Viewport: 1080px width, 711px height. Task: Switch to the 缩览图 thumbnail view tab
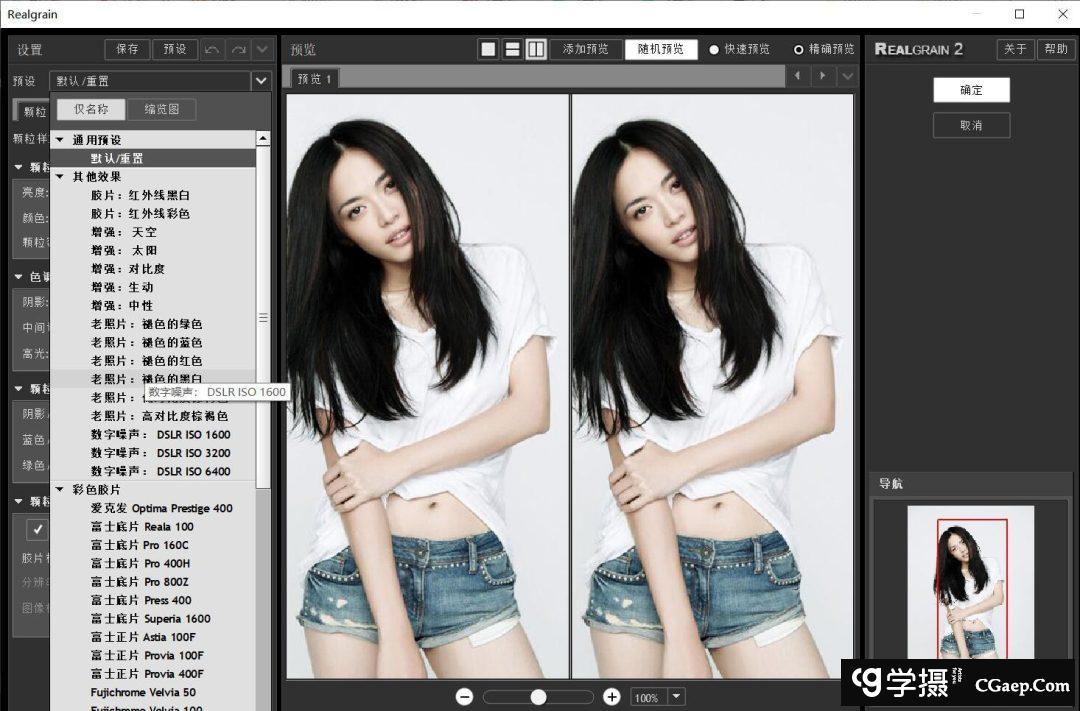pyautogui.click(x=161, y=109)
